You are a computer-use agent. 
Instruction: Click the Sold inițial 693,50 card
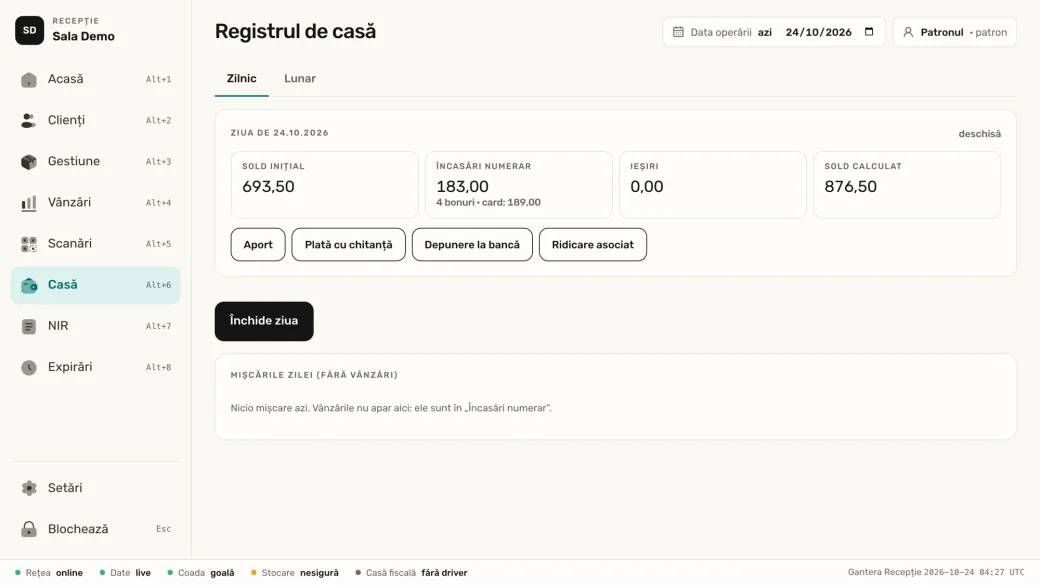tap(324, 184)
